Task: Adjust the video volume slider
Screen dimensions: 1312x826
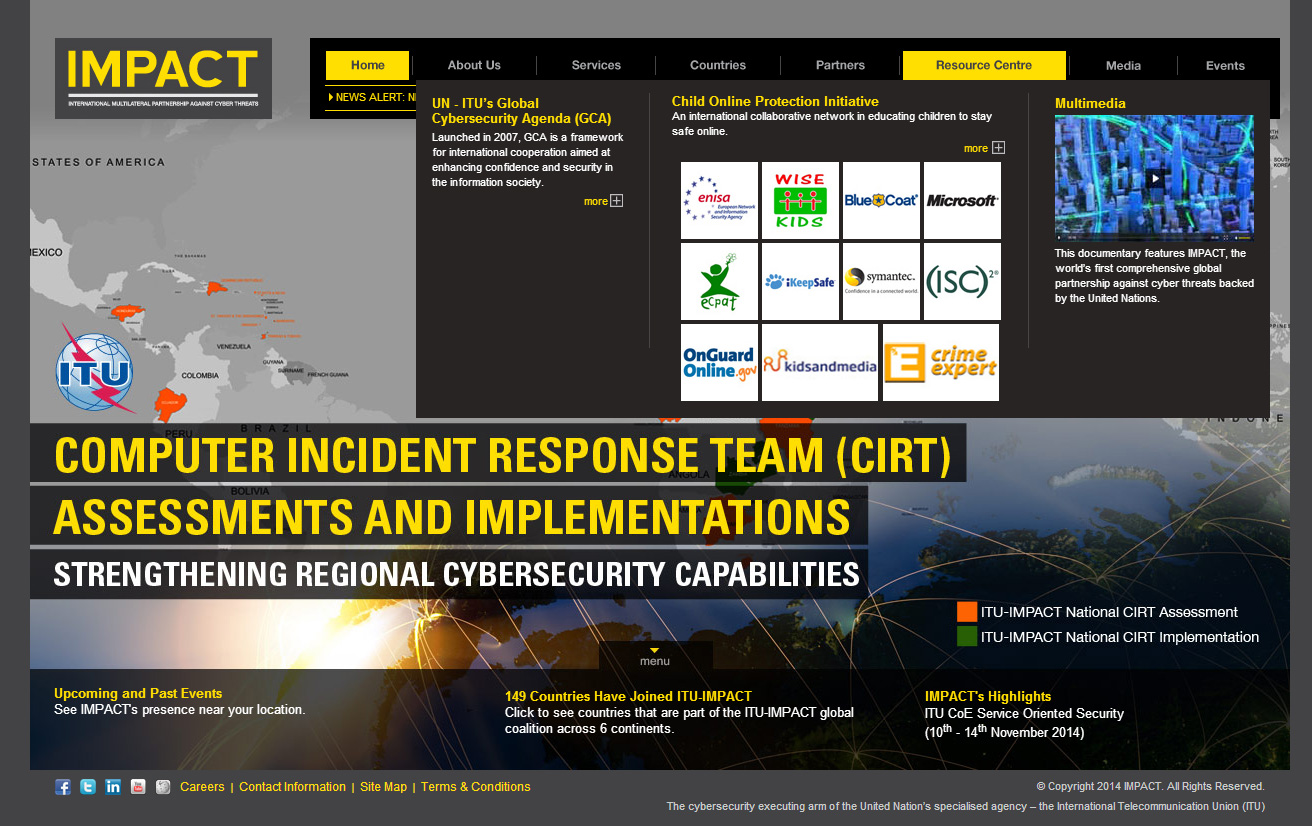Action: pyautogui.click(x=1245, y=238)
